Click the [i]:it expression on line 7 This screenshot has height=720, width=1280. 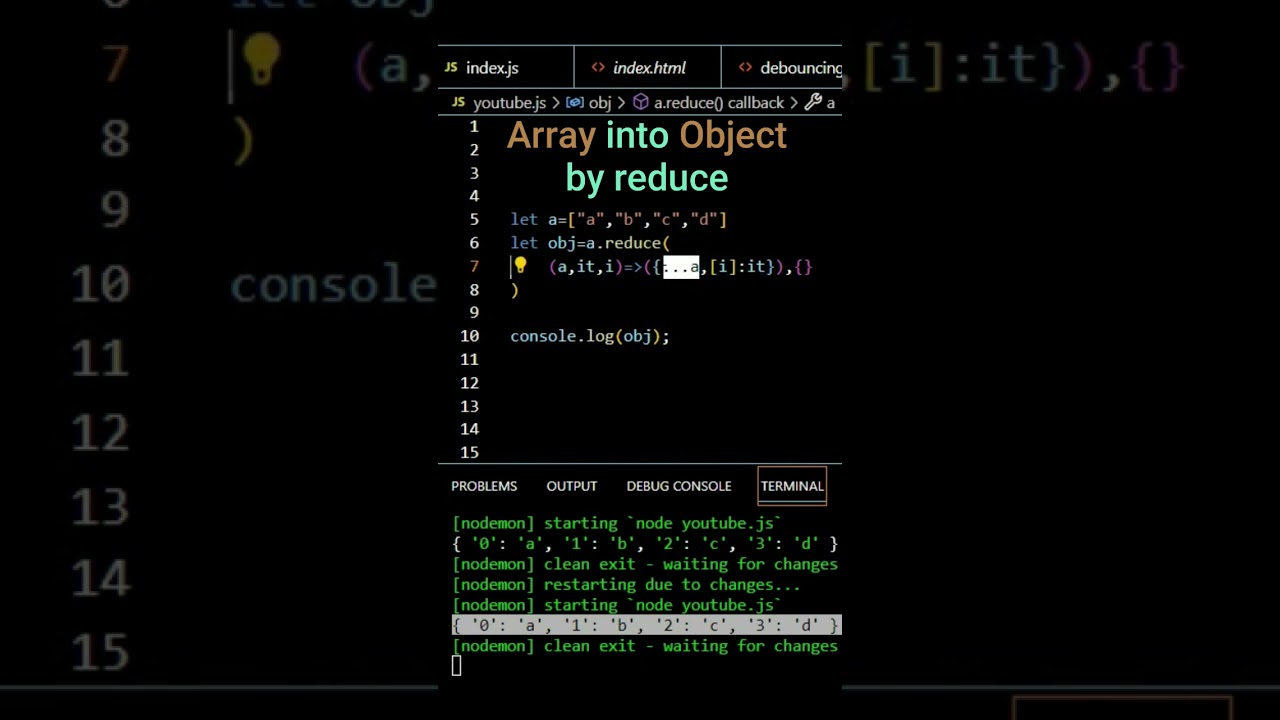pyautogui.click(x=738, y=267)
